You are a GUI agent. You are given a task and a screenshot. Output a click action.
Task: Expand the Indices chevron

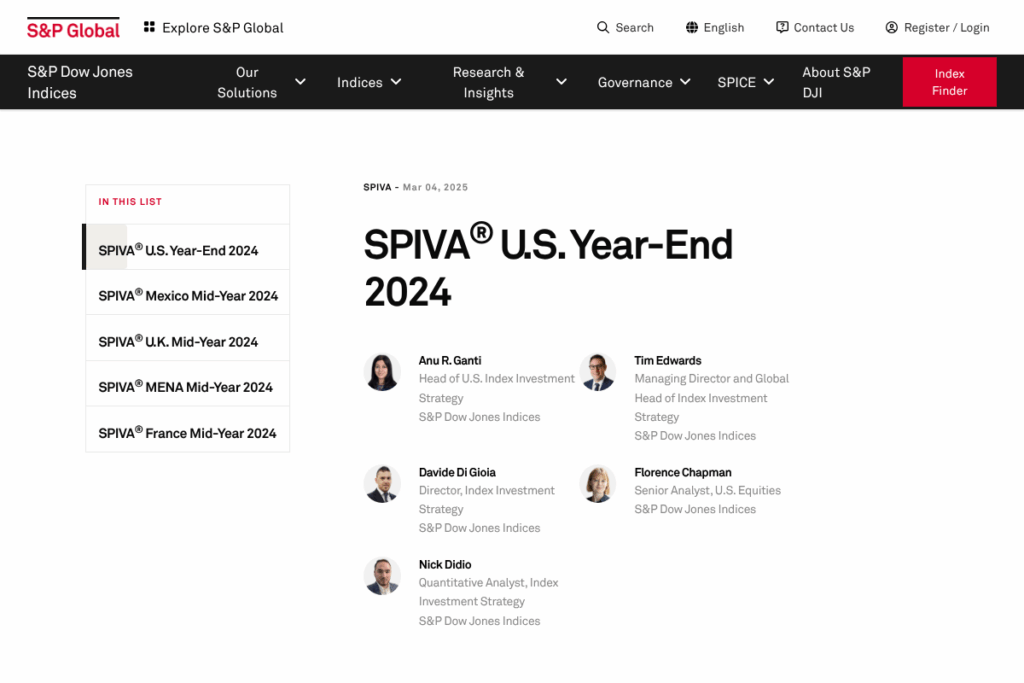[396, 82]
